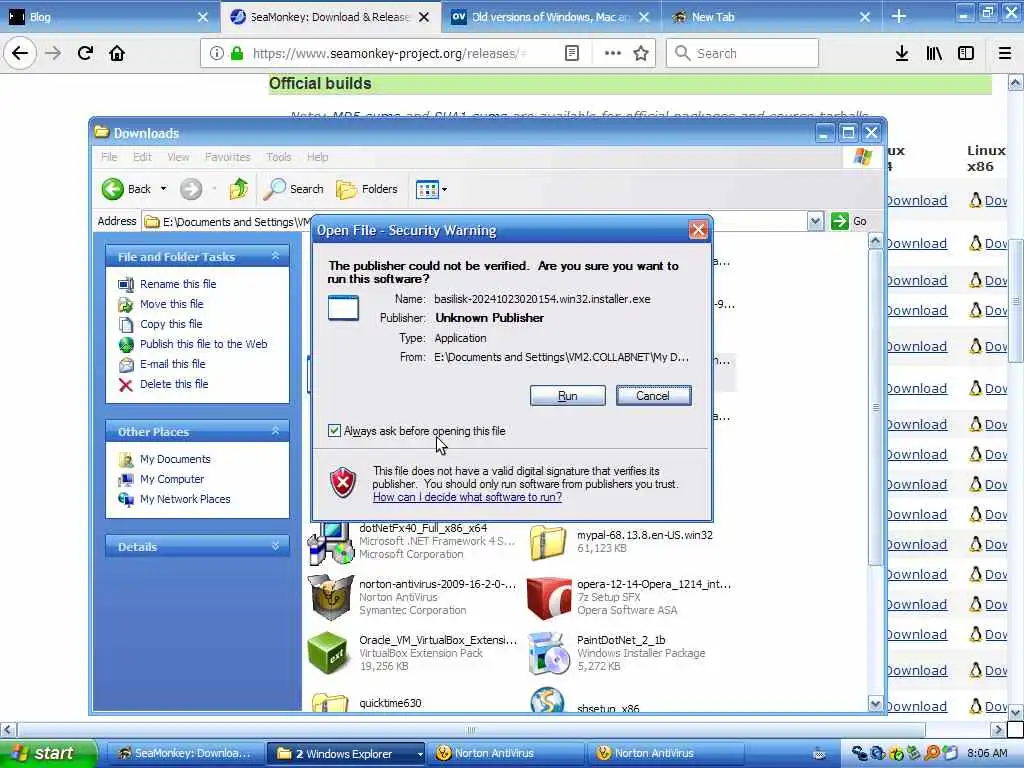Select the mypal-68.13.8.en-US.win32 folder icon
The width and height of the screenshot is (1024, 768).
coord(548,541)
